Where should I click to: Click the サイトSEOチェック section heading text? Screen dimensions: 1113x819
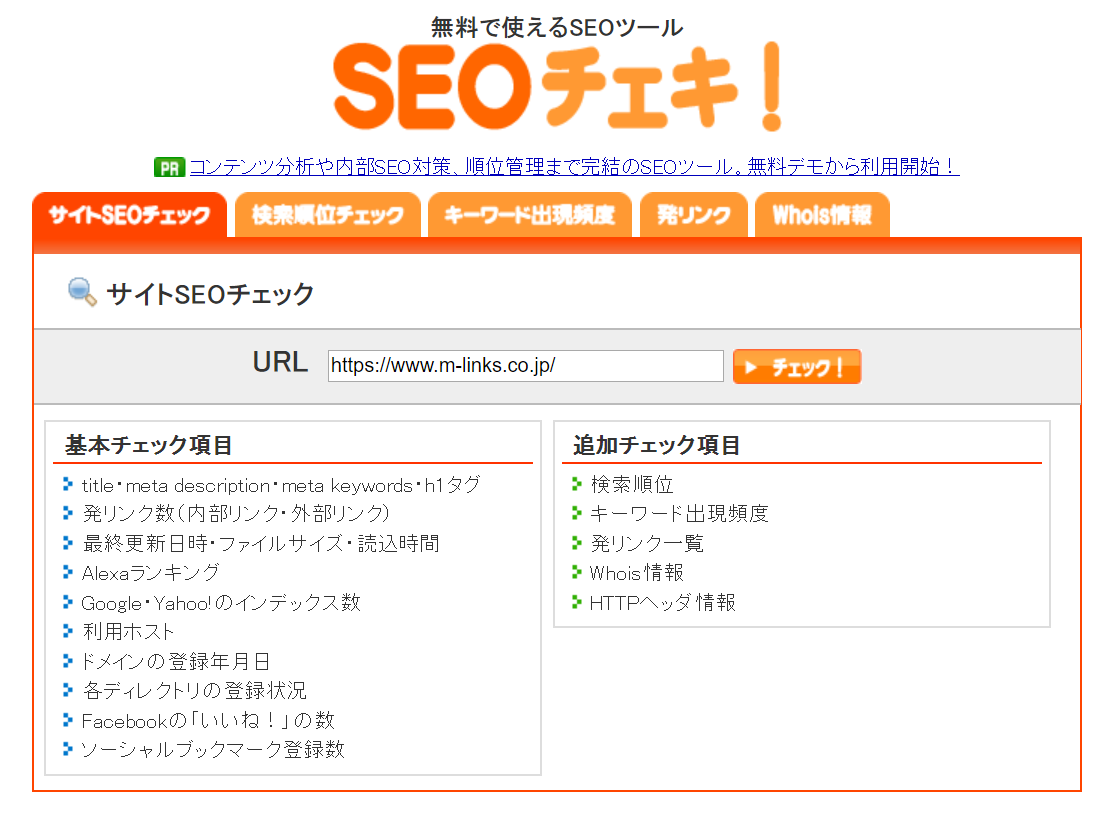point(210,294)
